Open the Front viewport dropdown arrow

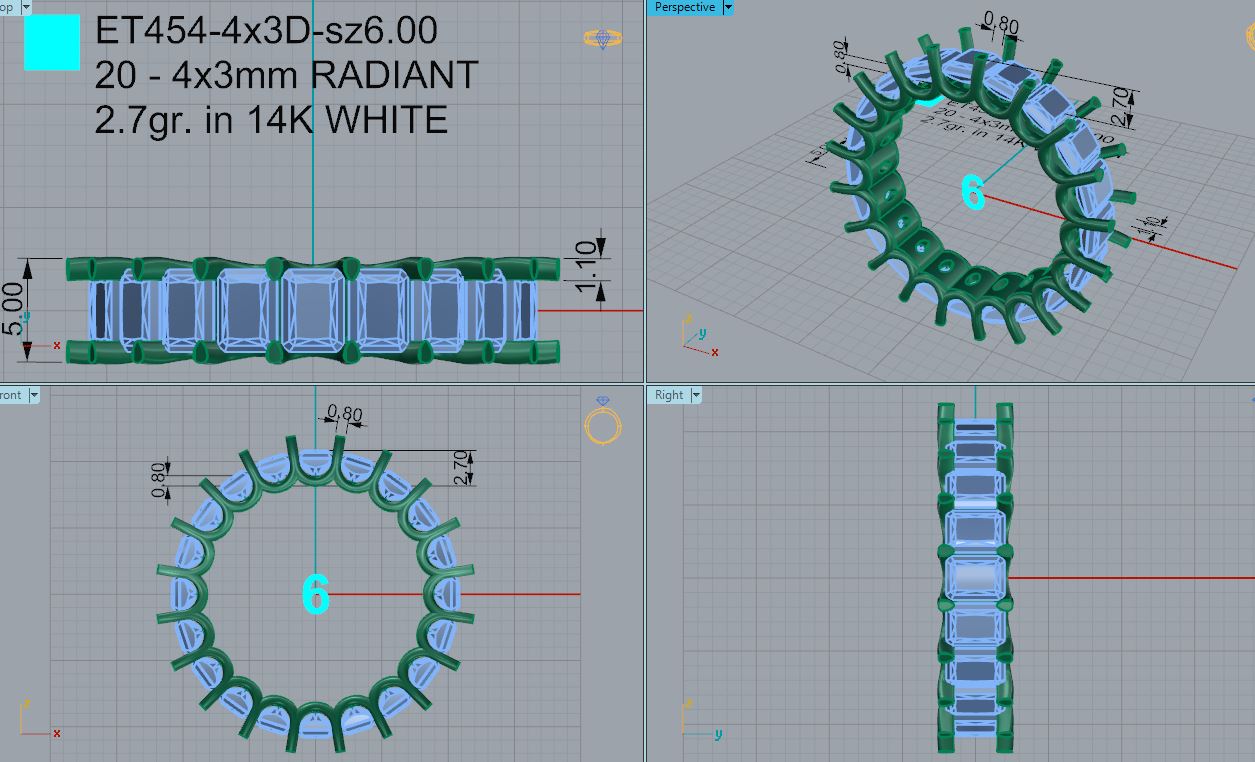(x=33, y=395)
